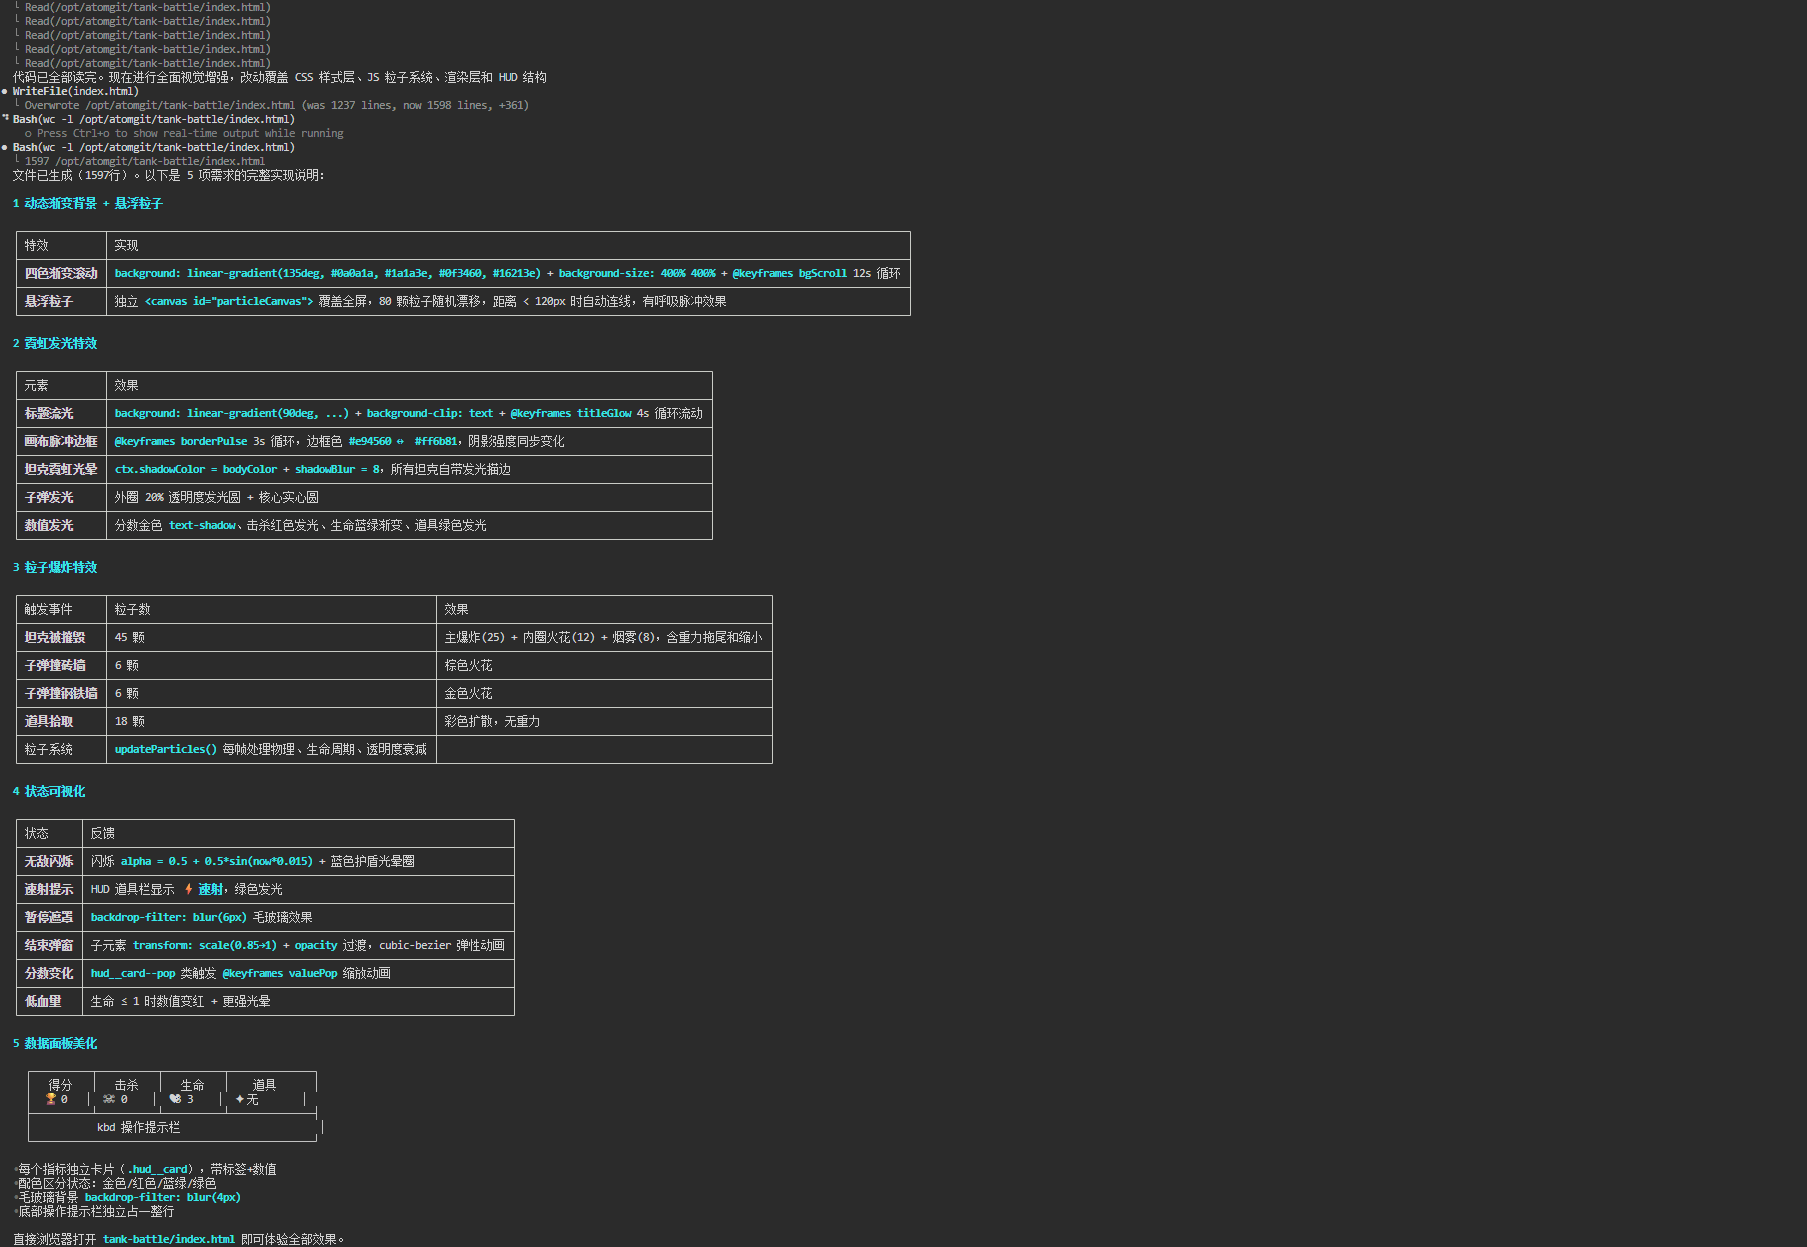Screen dimensions: 1807x1247
Task: Click the 坦克被摧毁 table cell
Action: click(61, 637)
